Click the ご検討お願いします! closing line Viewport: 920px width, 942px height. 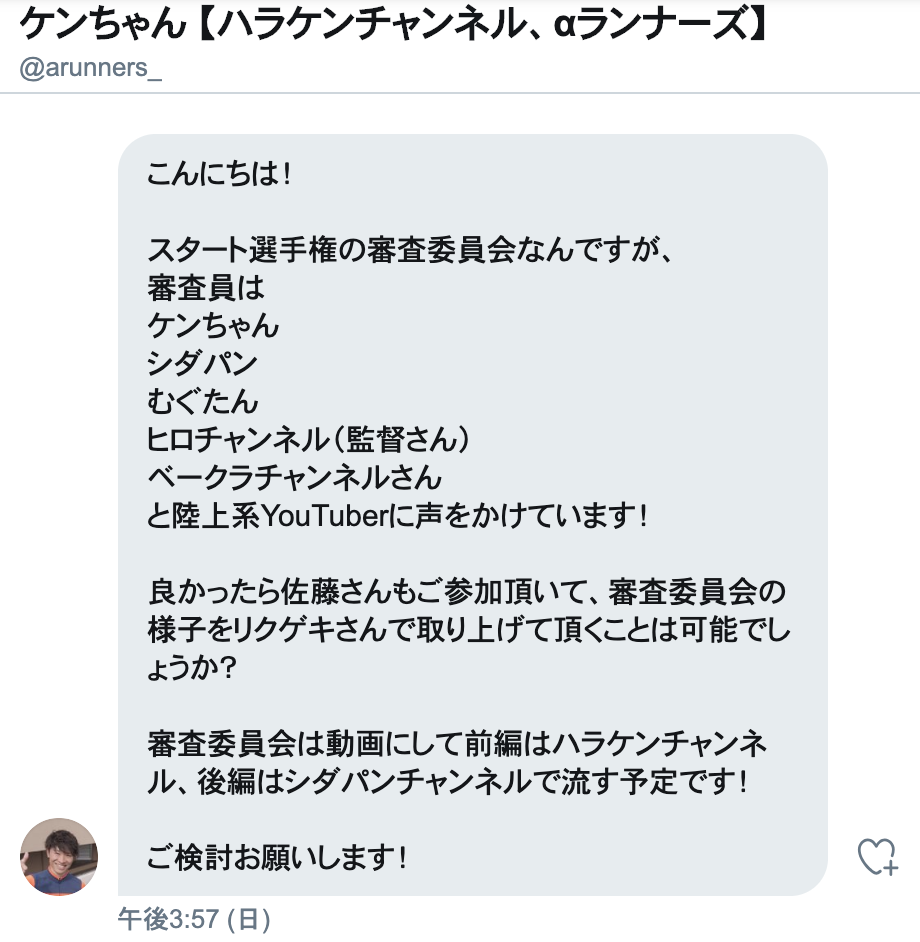coord(277,857)
